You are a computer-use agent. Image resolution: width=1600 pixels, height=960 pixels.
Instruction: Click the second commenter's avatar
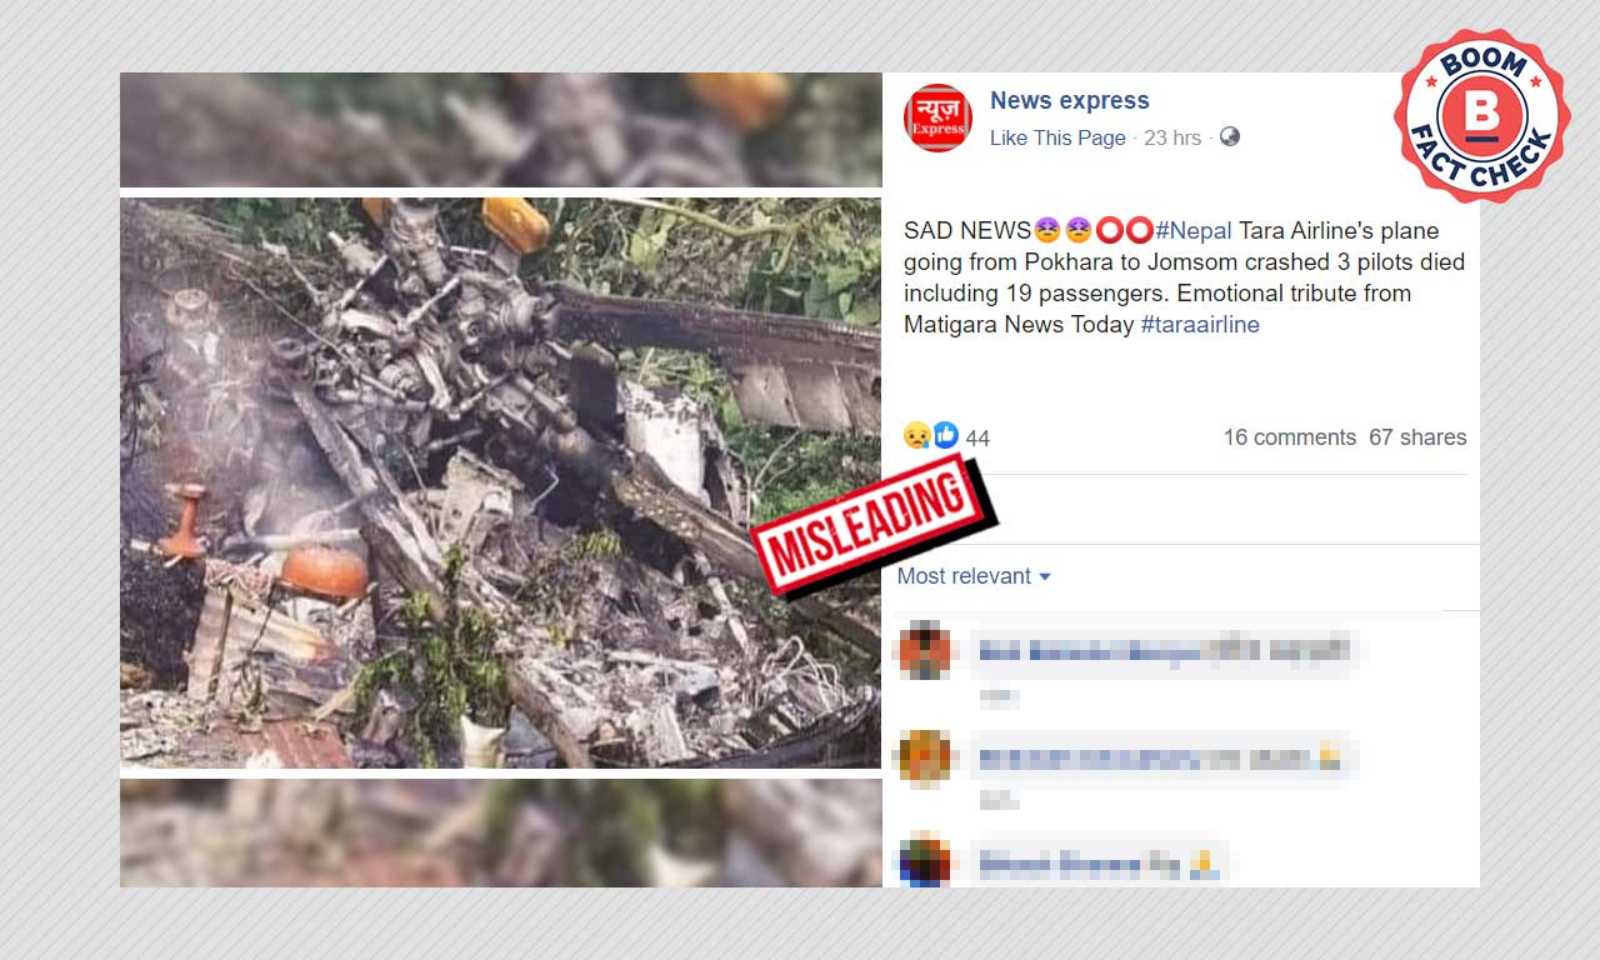[x=925, y=757]
